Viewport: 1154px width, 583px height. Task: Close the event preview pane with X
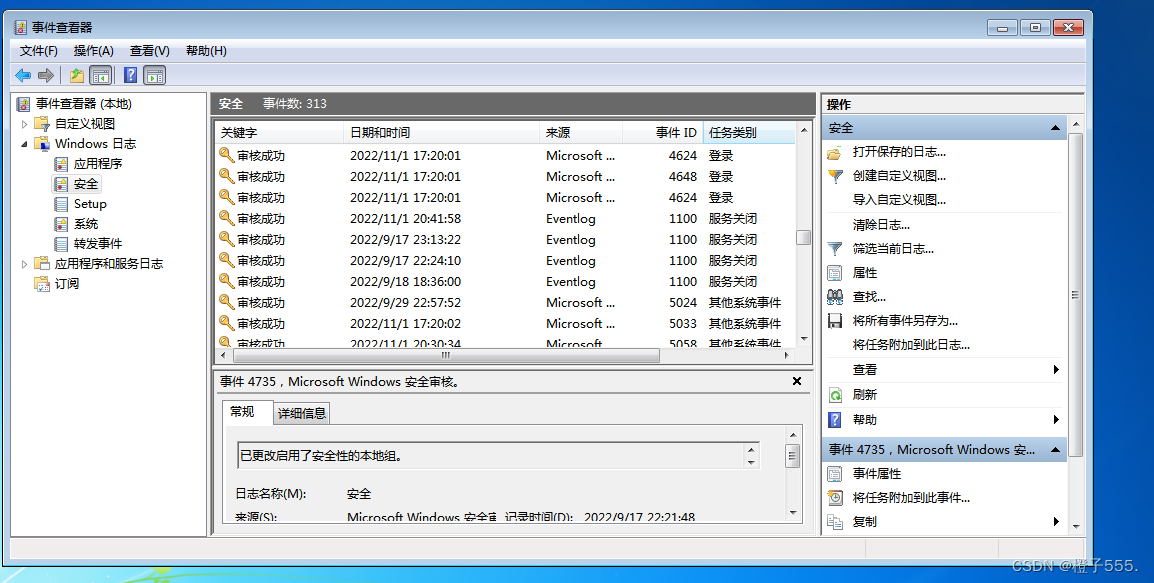(796, 381)
